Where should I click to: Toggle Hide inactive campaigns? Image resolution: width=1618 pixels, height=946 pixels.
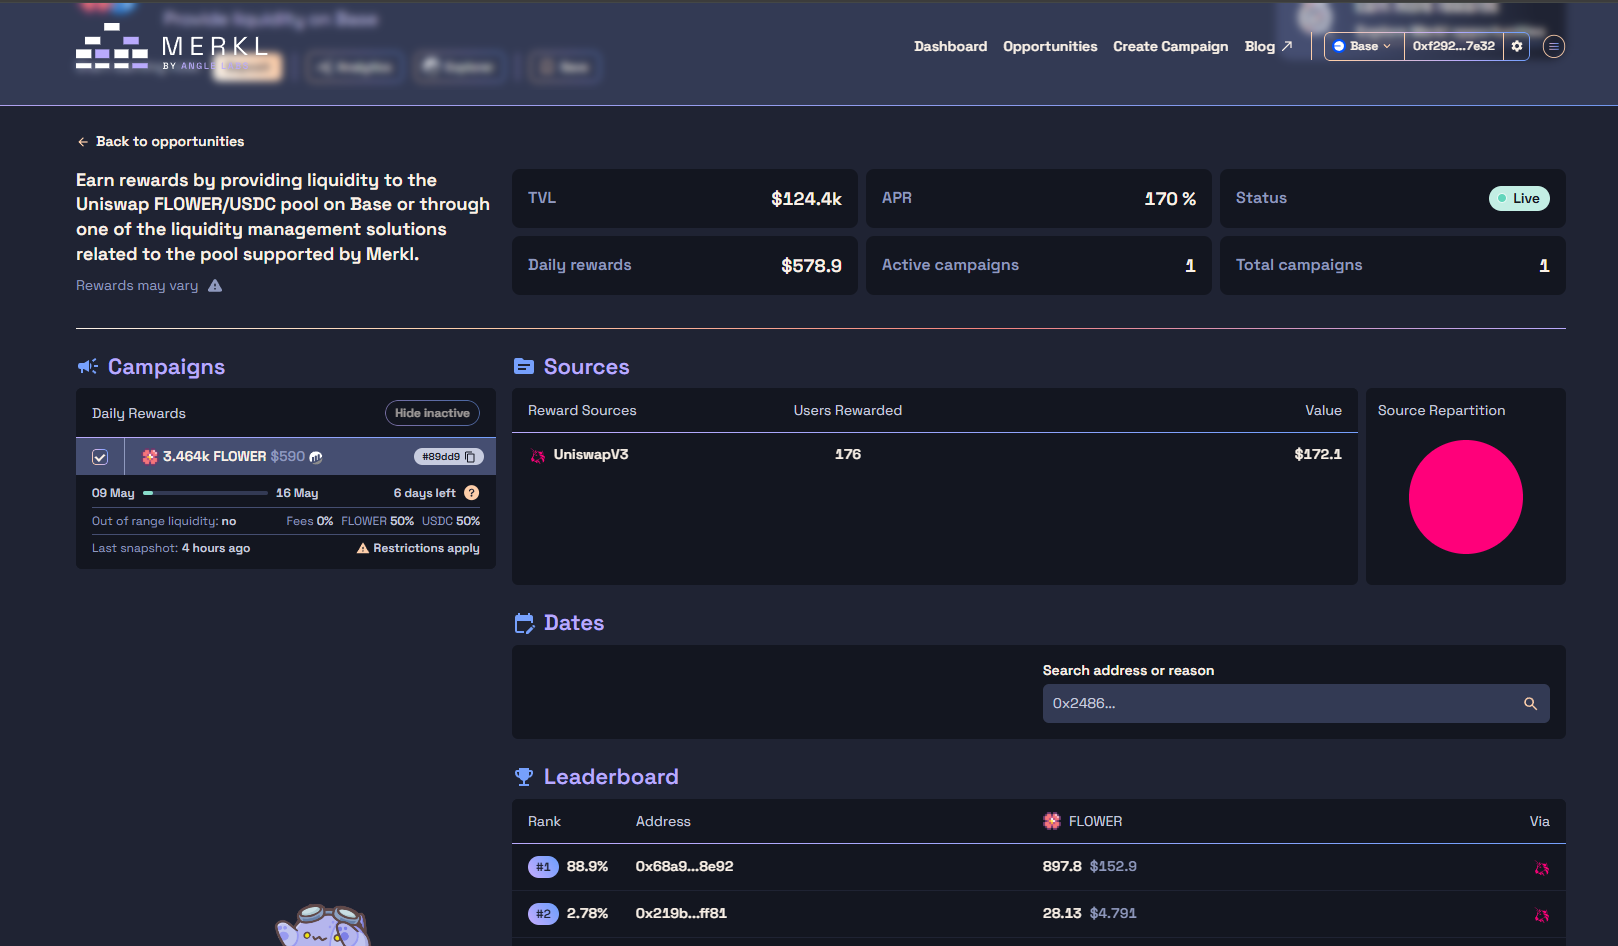click(x=432, y=413)
